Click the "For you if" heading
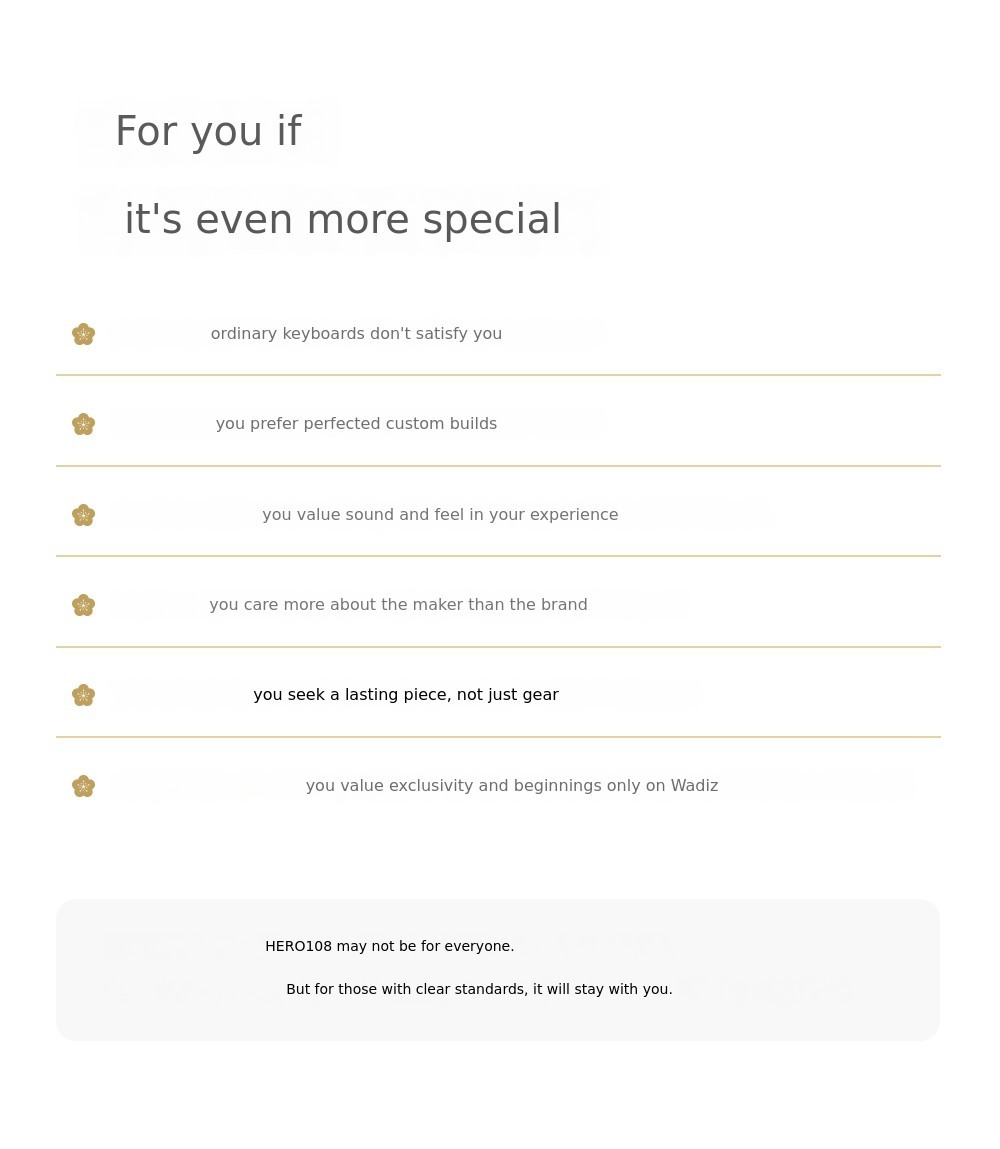This screenshot has width=1000, height=1149. tap(208, 132)
